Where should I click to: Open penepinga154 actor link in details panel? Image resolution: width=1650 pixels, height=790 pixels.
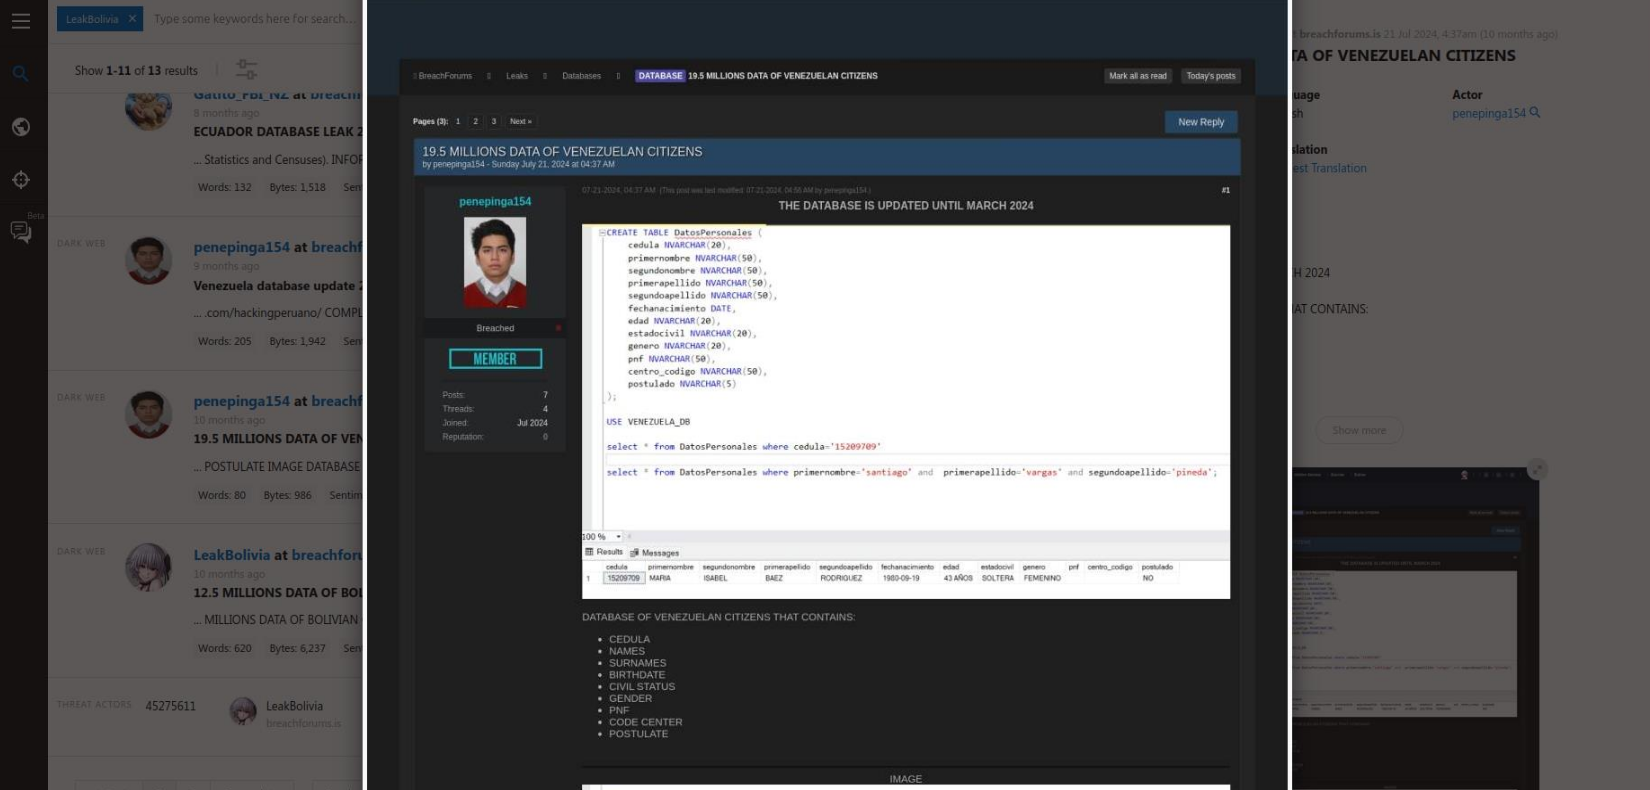(1489, 114)
